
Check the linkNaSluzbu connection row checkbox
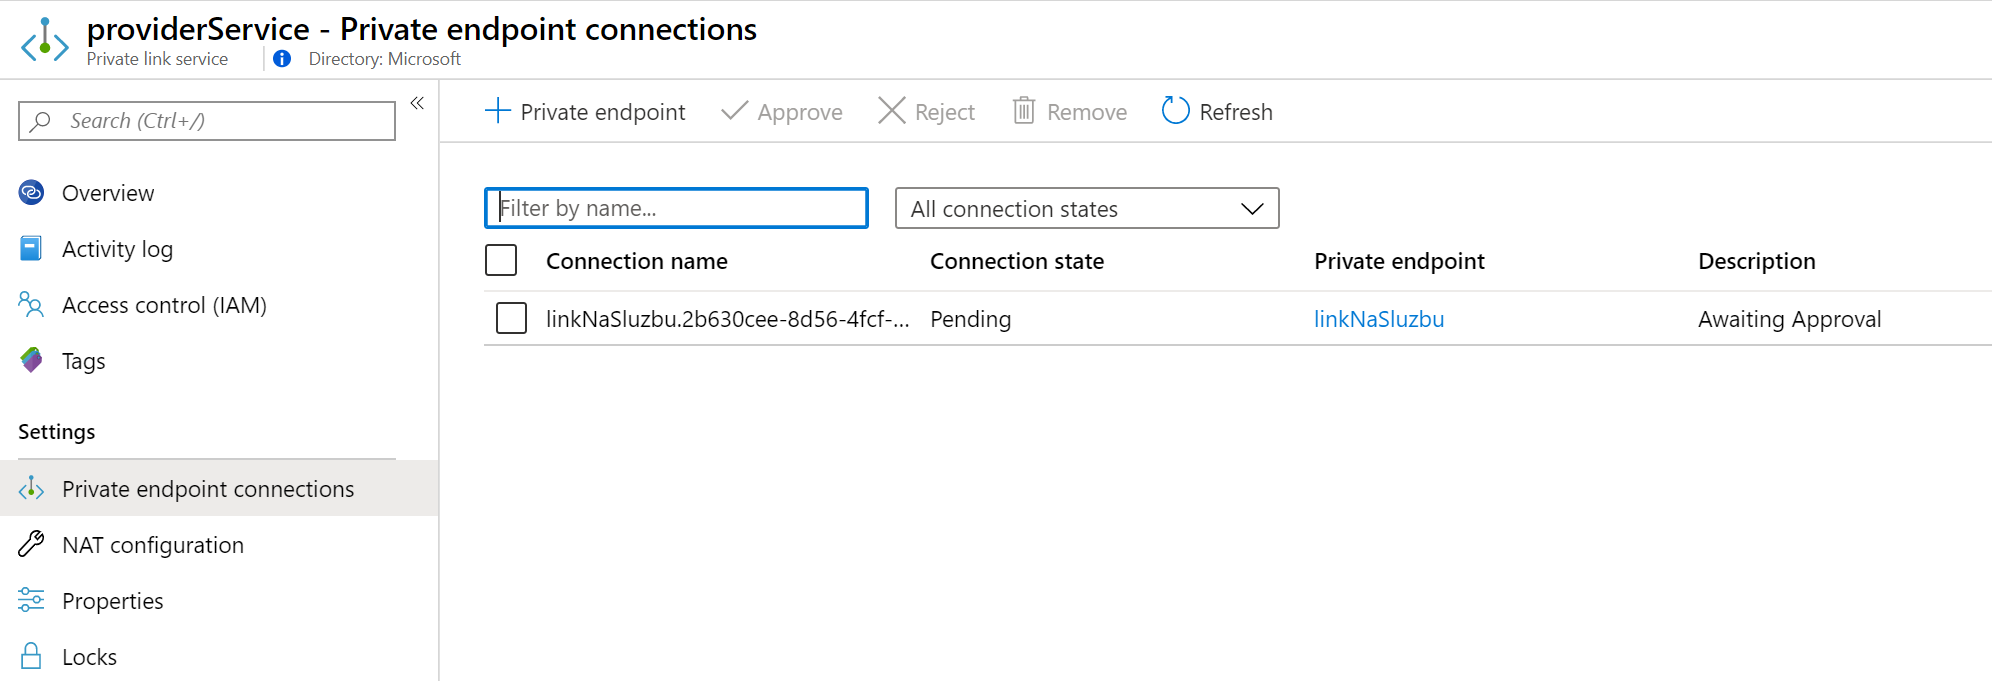pos(511,318)
